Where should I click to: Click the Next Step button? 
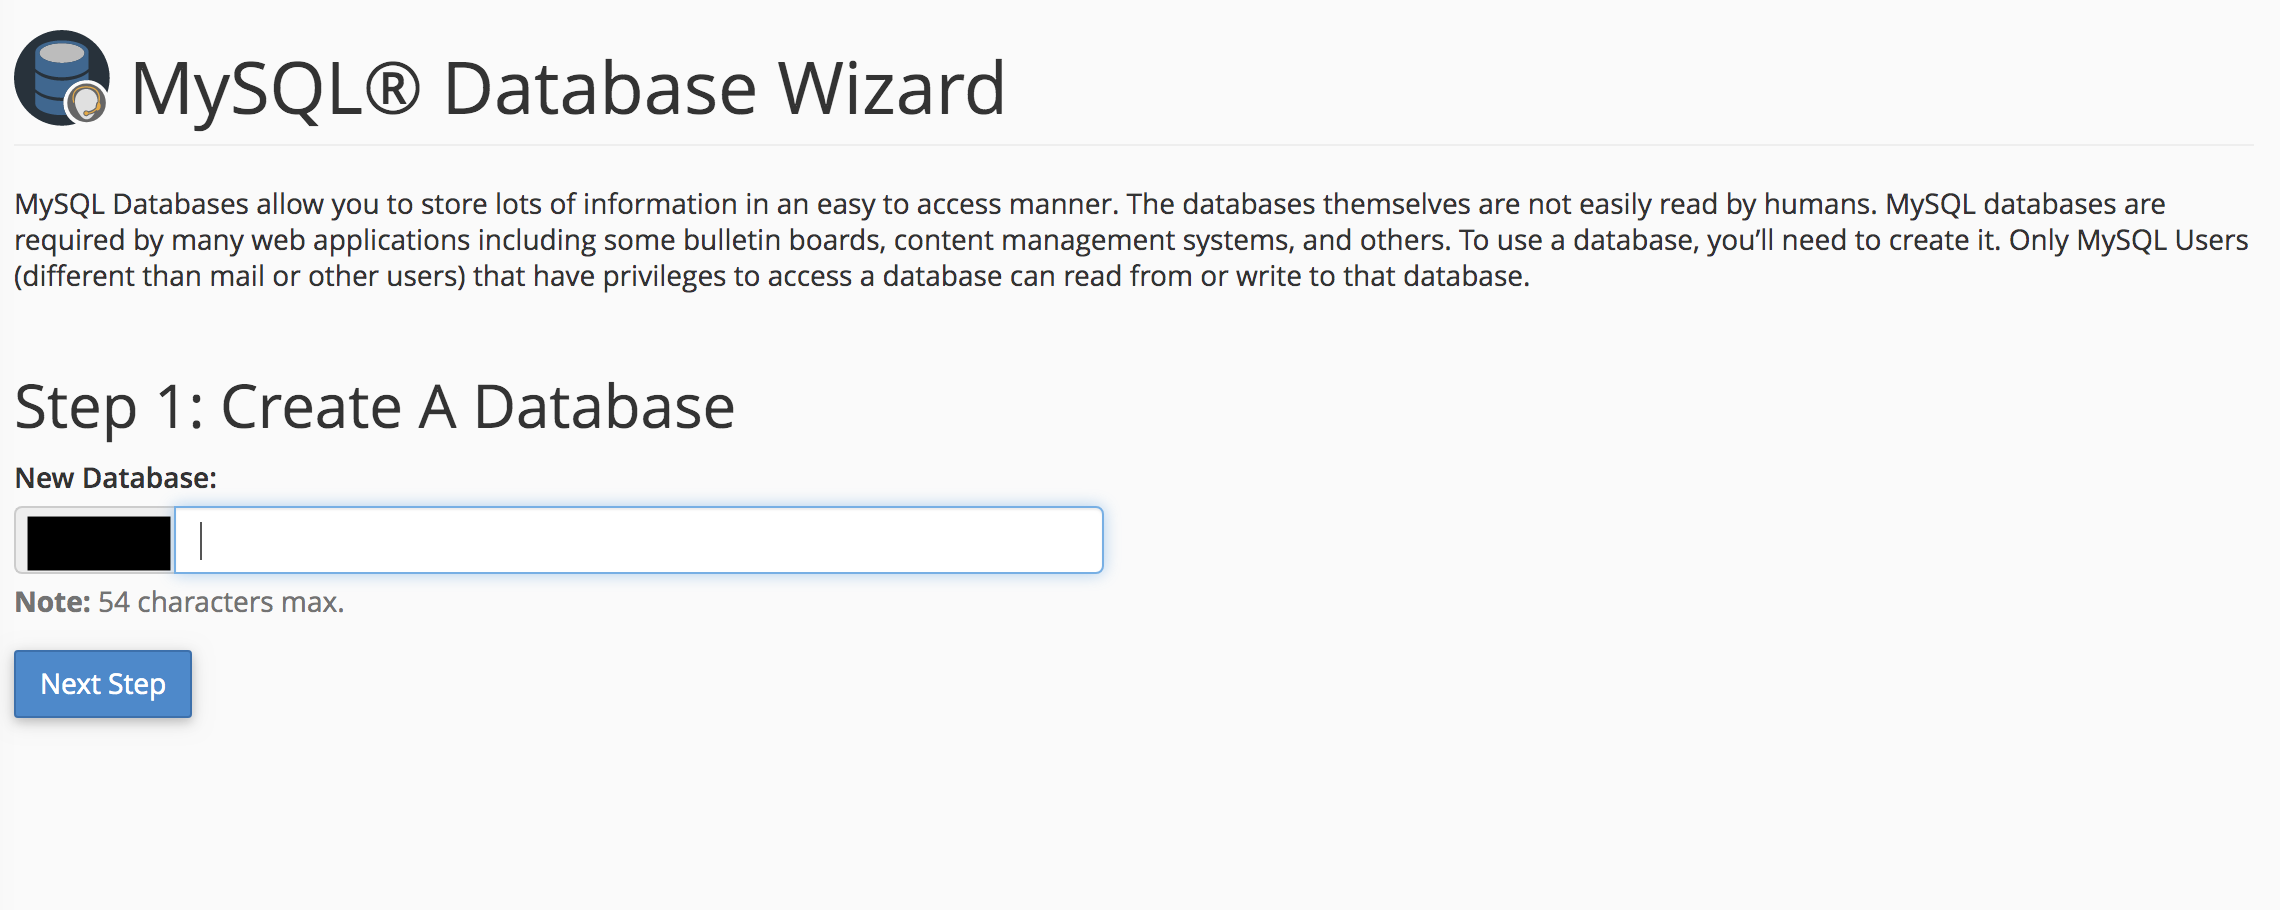(x=103, y=684)
